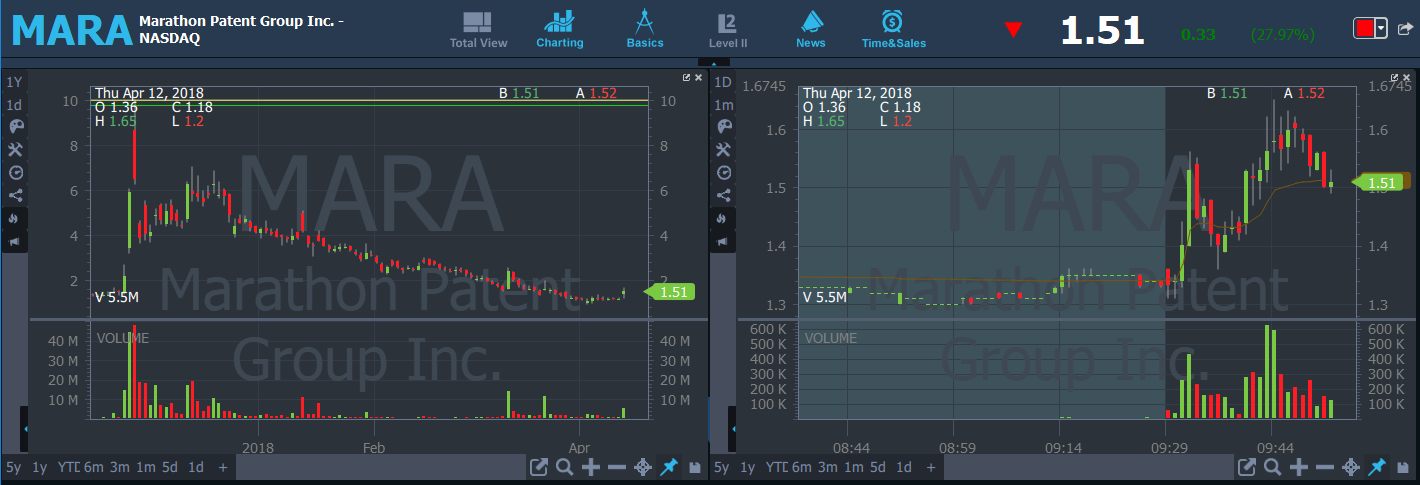The width and height of the screenshot is (1420, 485).
Task: Add custom range on right chart
Action: (932, 467)
